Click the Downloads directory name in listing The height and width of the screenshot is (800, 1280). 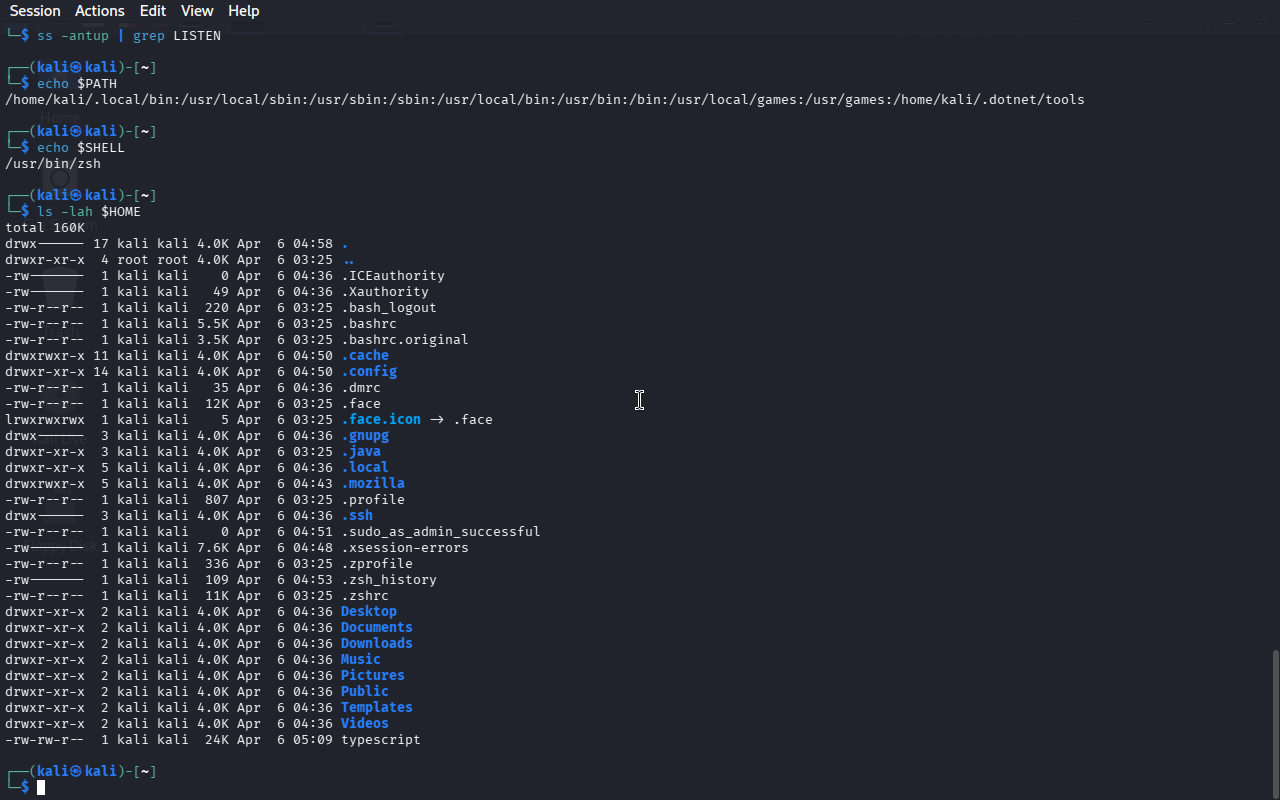coord(376,643)
